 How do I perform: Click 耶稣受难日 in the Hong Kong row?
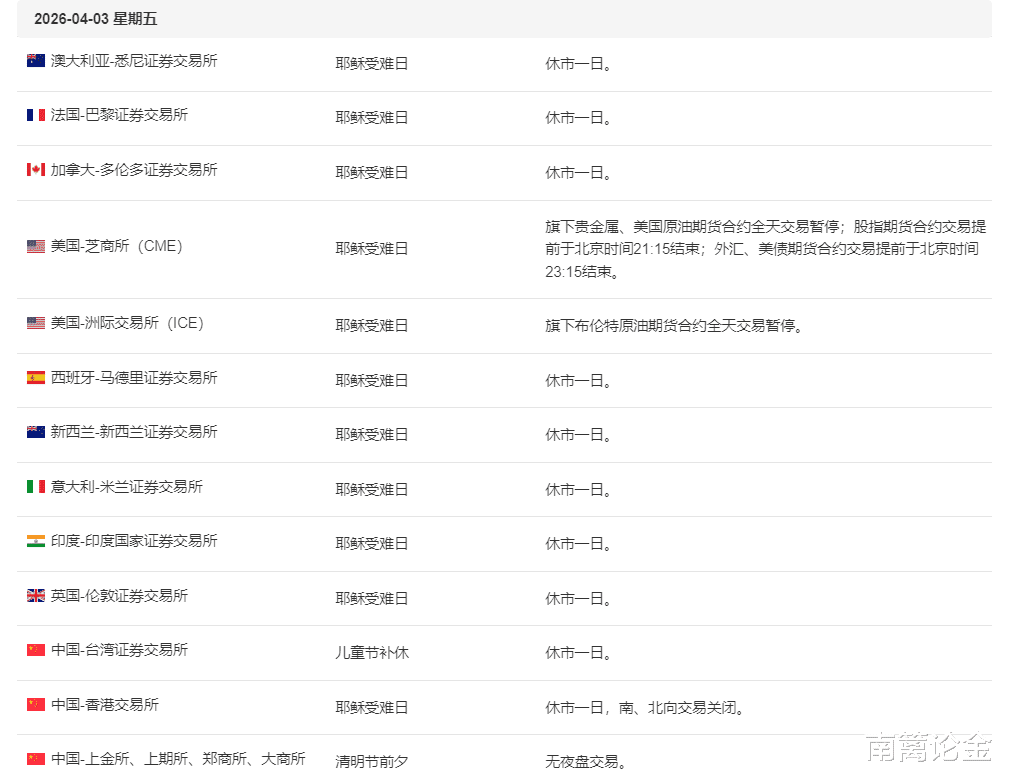tap(371, 708)
